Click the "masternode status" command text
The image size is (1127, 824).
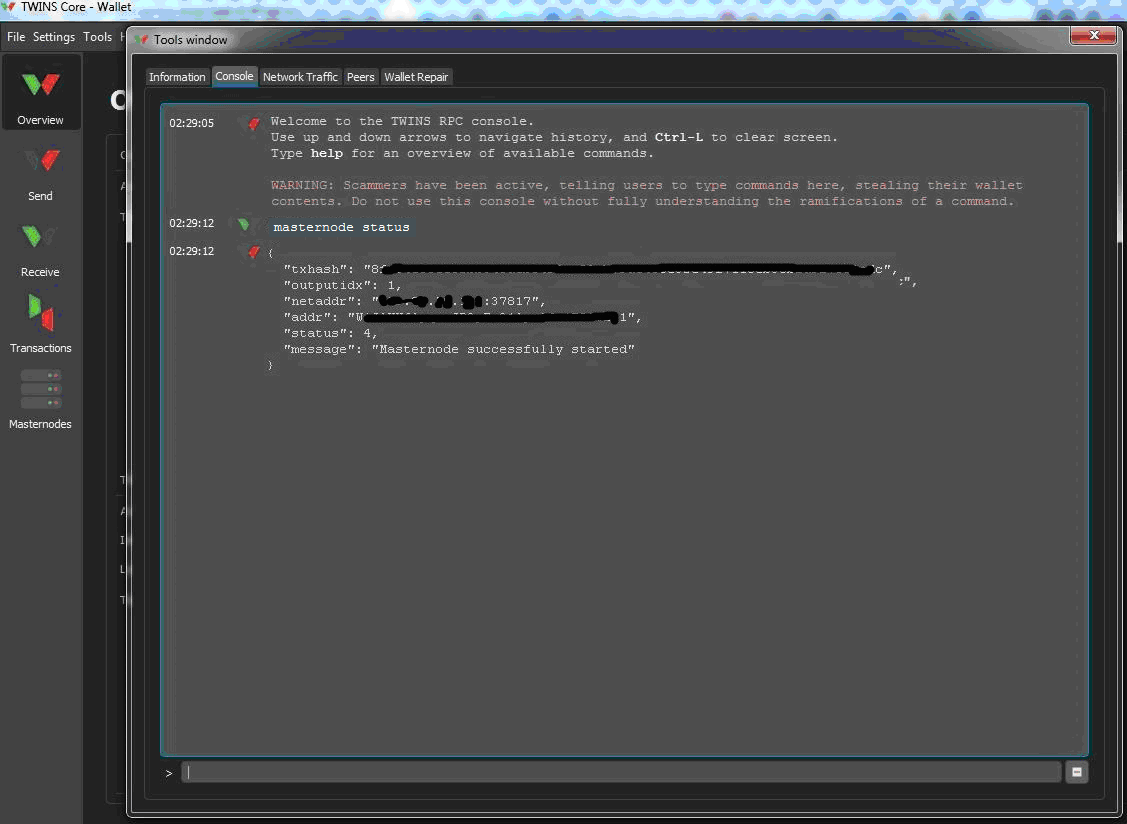[341, 227]
